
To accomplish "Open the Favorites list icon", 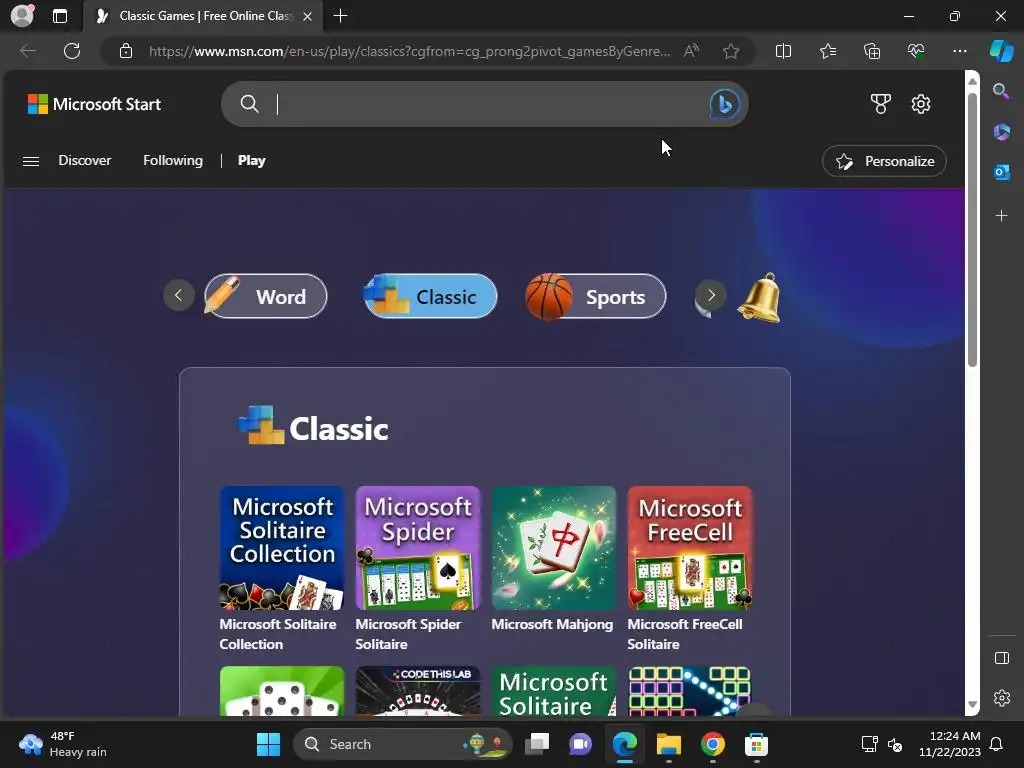I will pyautogui.click(x=827, y=51).
